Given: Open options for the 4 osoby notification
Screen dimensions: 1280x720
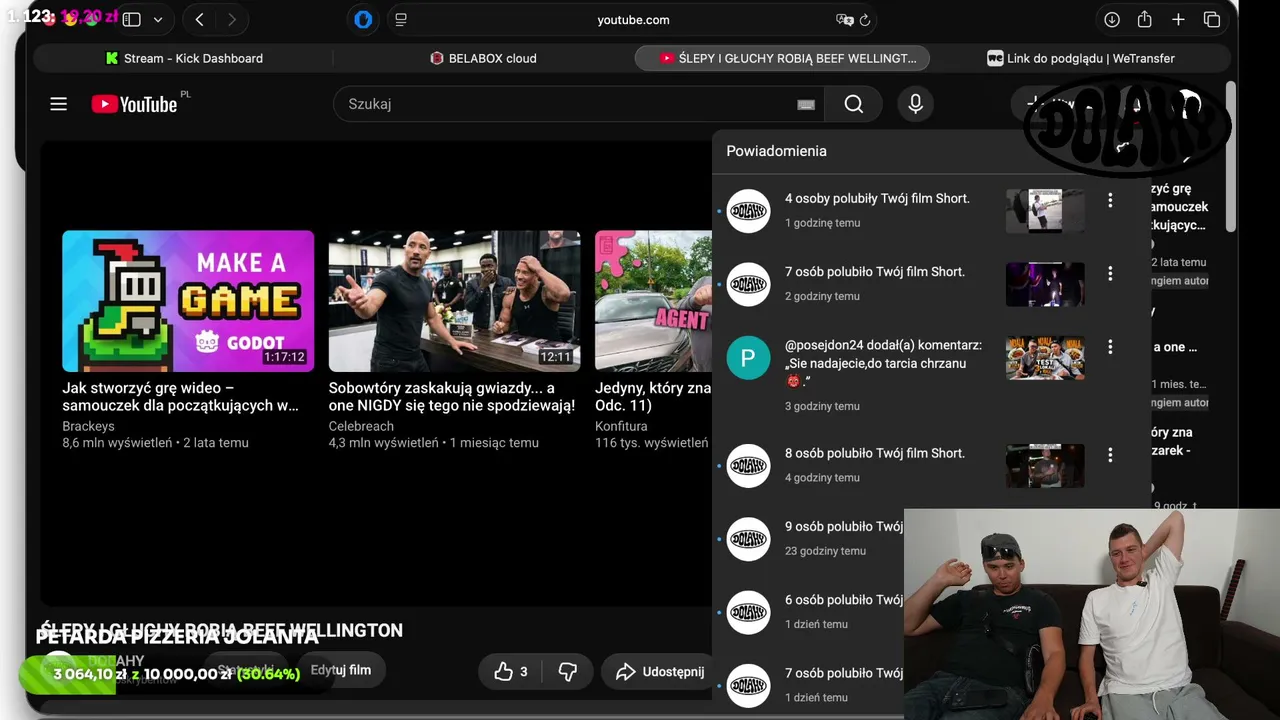Looking at the screenshot, I should (1110, 200).
